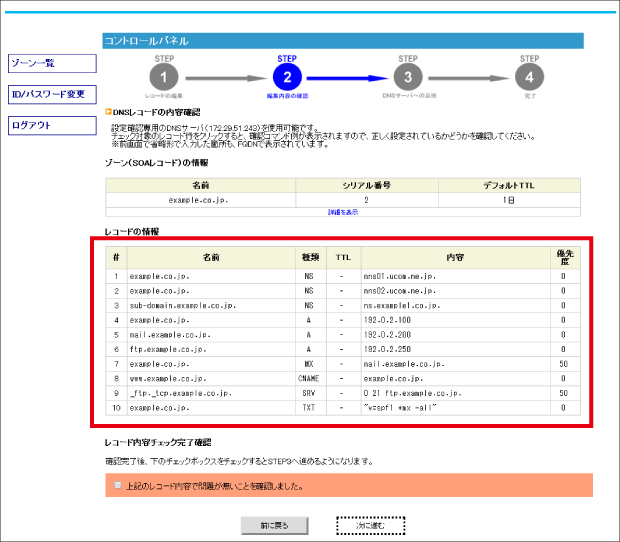The width and height of the screenshot is (620, 542).
Task: Click the example.co.jp. SOA zone name cell
Action: point(200,200)
